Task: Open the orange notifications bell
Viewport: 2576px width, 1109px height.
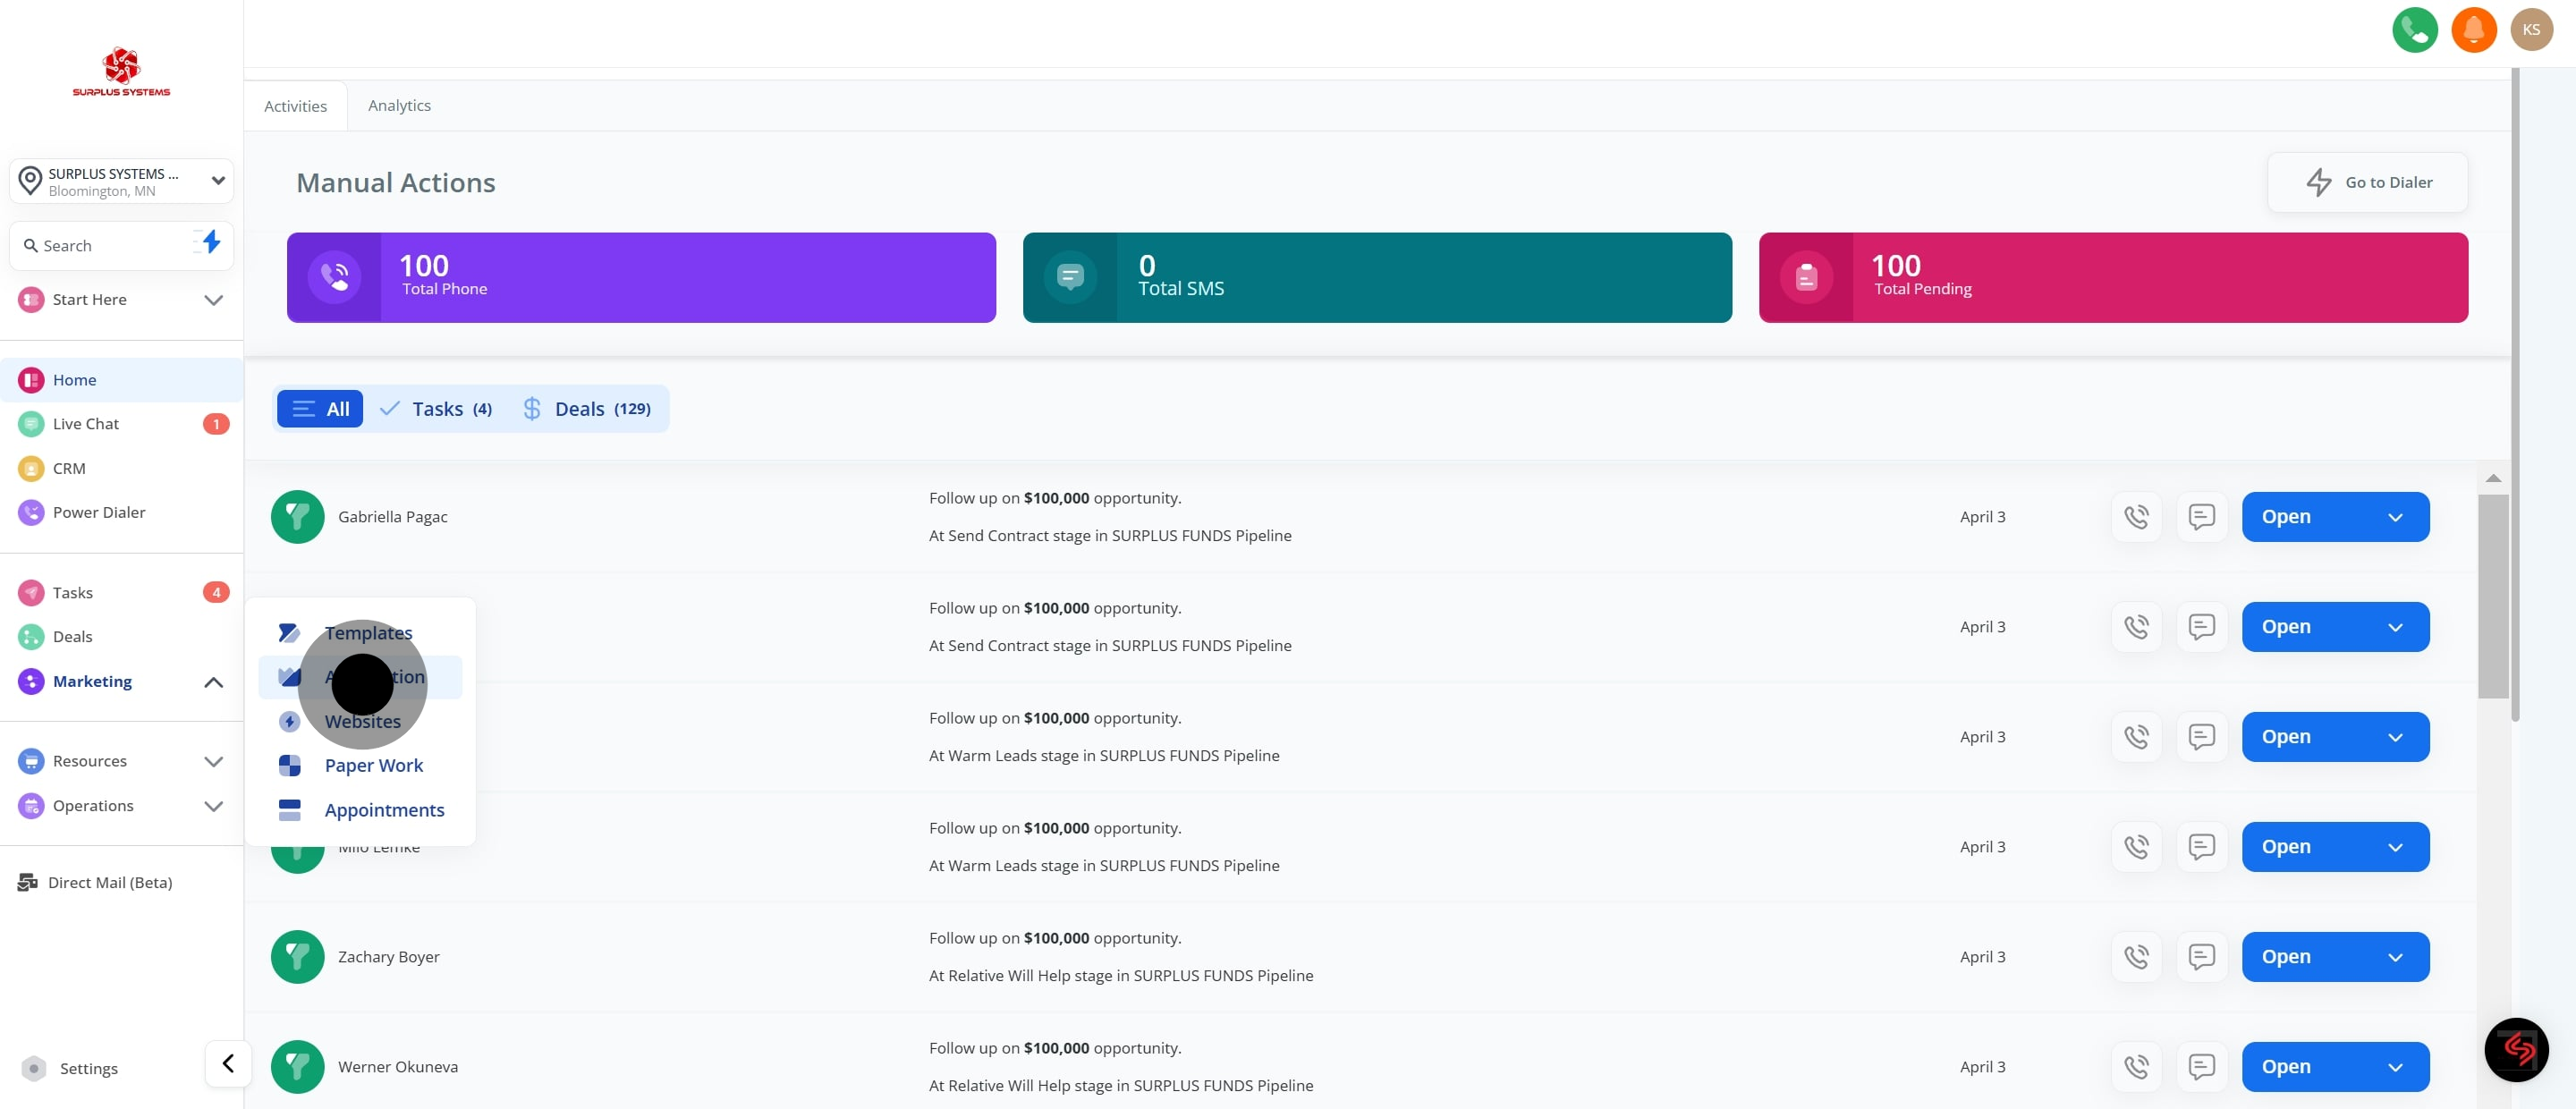Action: point(2473,30)
